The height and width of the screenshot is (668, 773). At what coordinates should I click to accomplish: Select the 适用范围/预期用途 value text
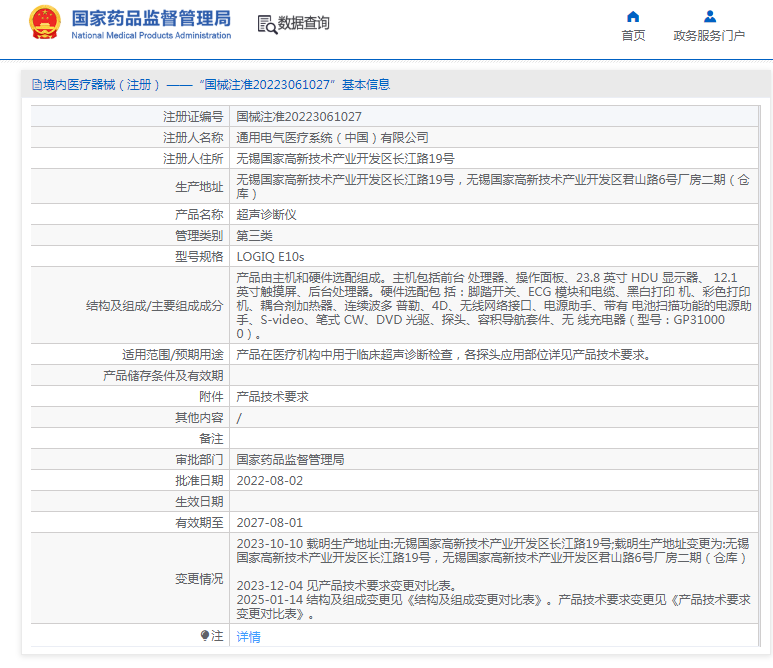[x=443, y=355]
